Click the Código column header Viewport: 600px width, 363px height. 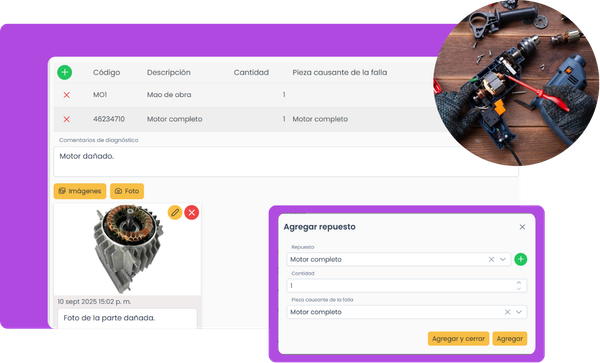pyautogui.click(x=106, y=72)
